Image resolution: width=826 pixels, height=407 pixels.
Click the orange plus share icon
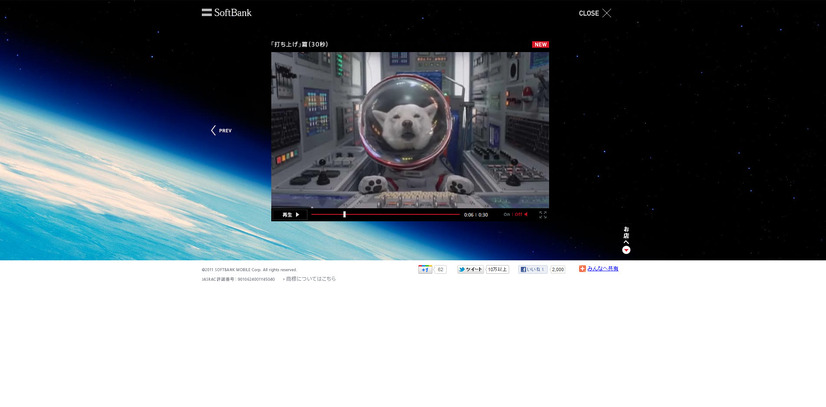click(582, 268)
